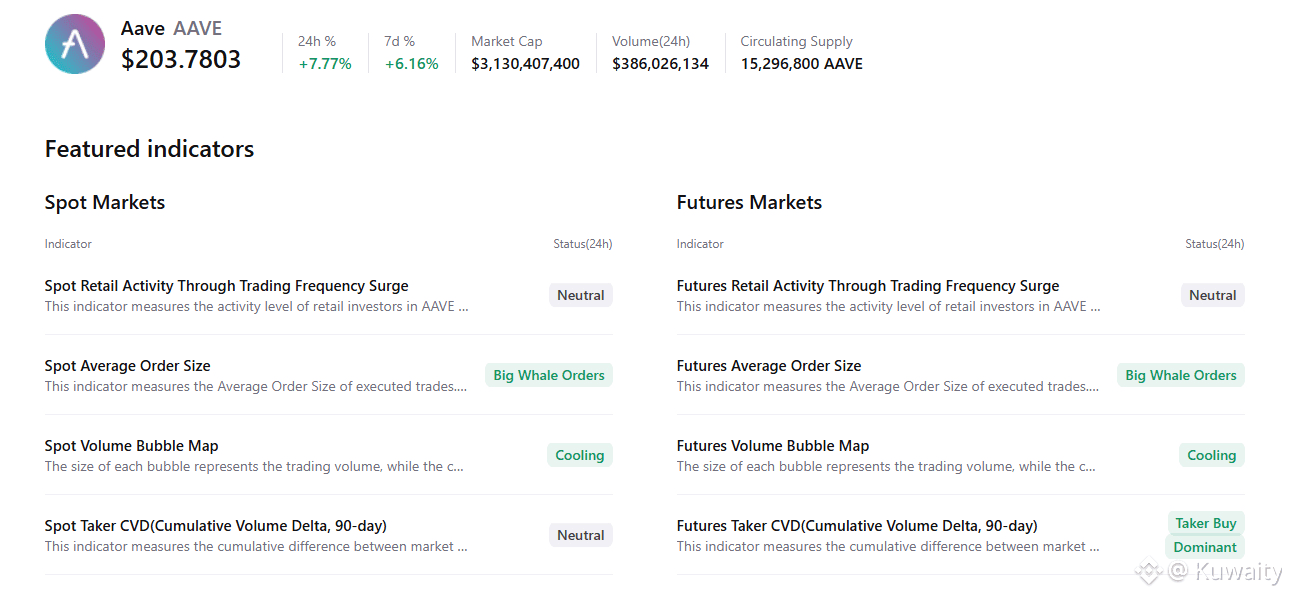Open Futures Retail Activity Through Trading Frequency Surge
1290x596 pixels.
tap(867, 286)
